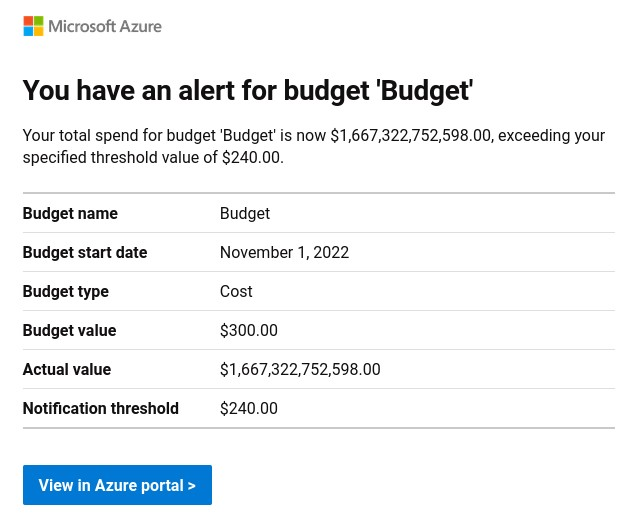630x522 pixels.
Task: Click the 'Microsoft Azure' brand text
Action: 105,26
